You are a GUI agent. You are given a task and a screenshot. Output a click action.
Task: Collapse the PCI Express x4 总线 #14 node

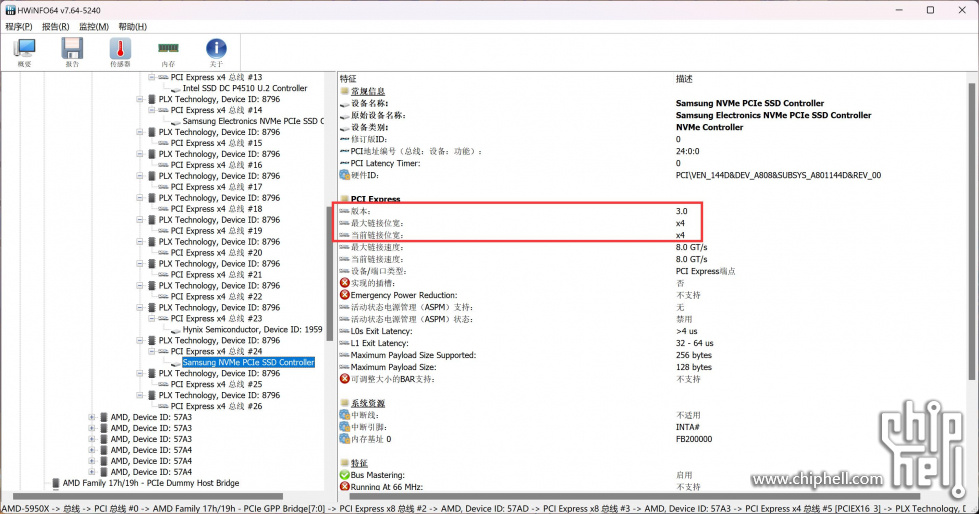coord(151,111)
